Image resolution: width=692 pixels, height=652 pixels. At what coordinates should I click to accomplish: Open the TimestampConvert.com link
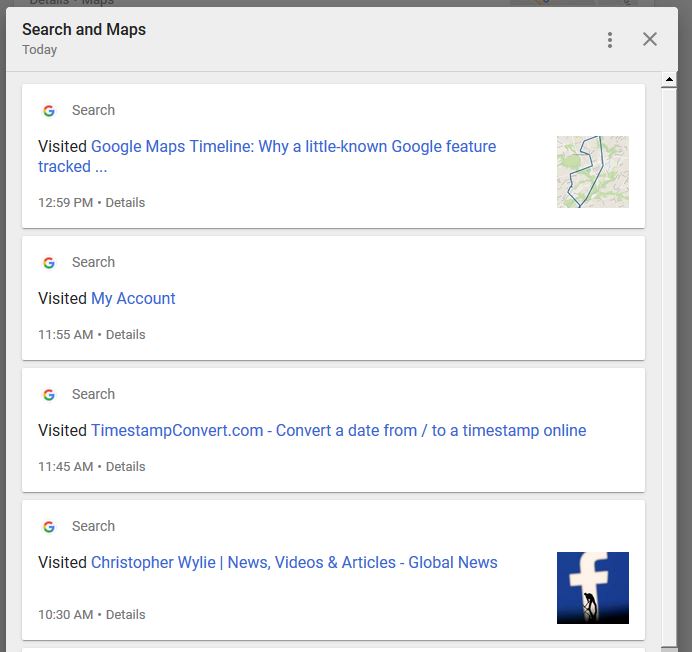338,431
